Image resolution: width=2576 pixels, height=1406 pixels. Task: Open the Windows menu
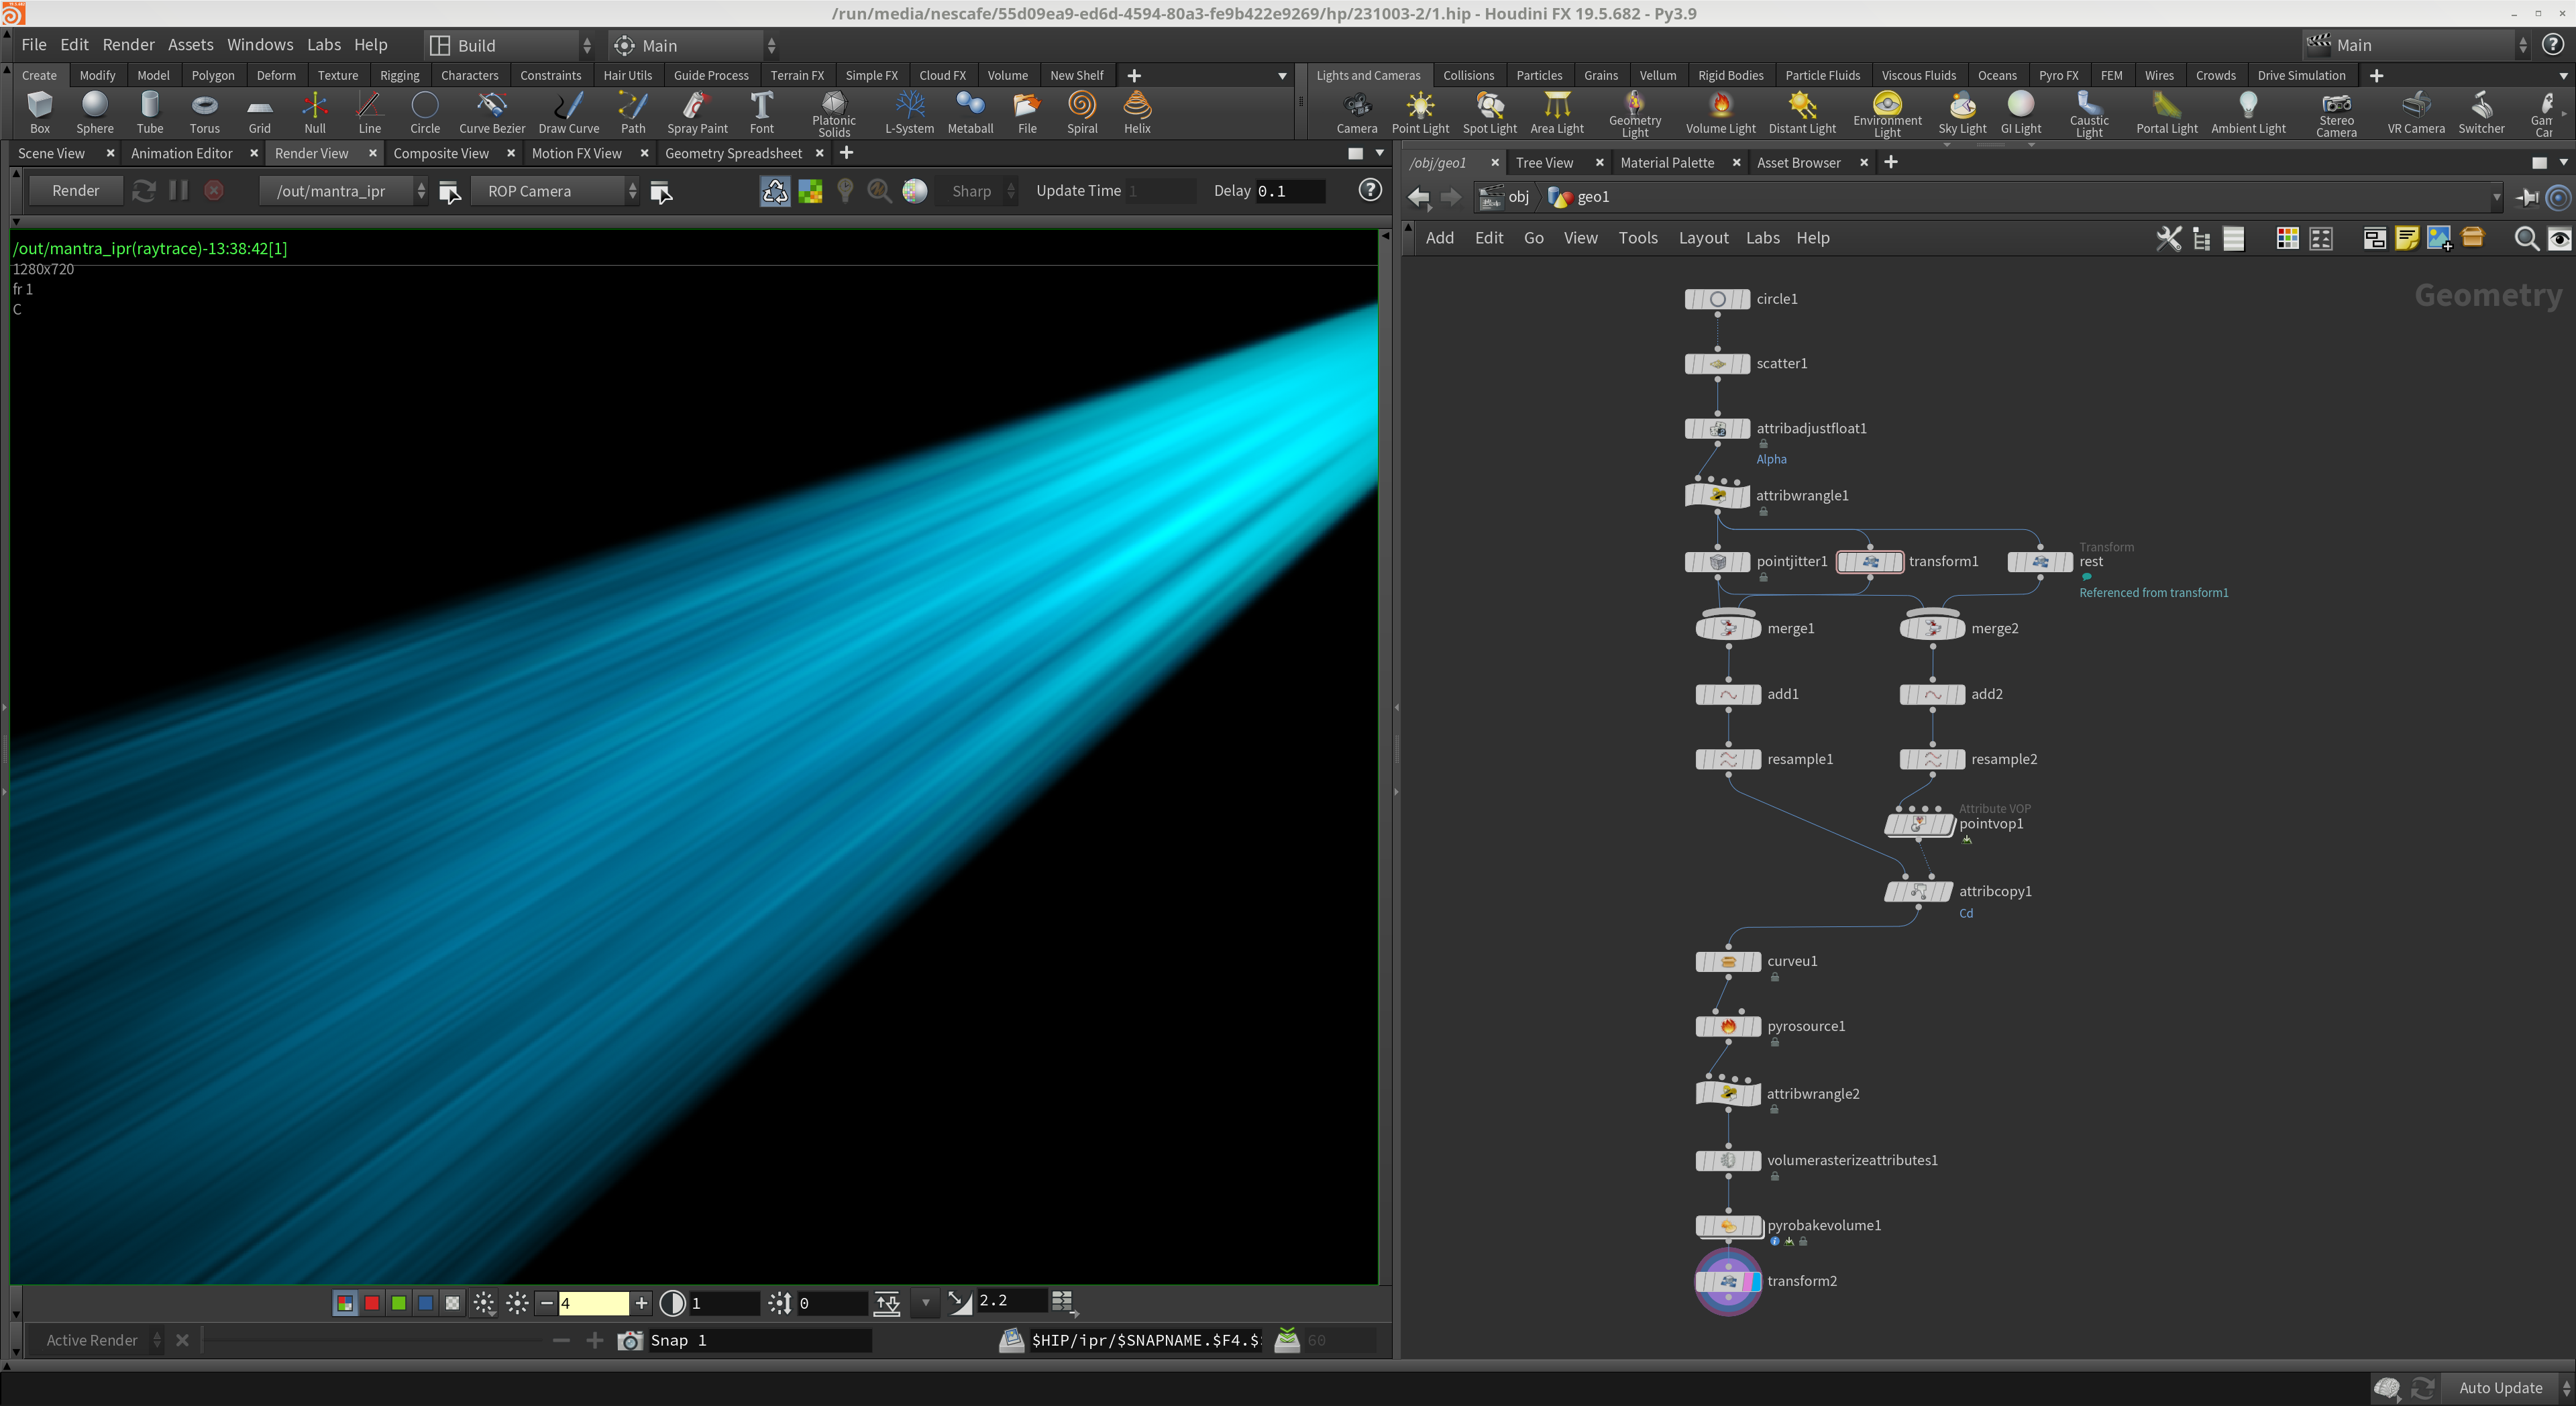tap(260, 45)
